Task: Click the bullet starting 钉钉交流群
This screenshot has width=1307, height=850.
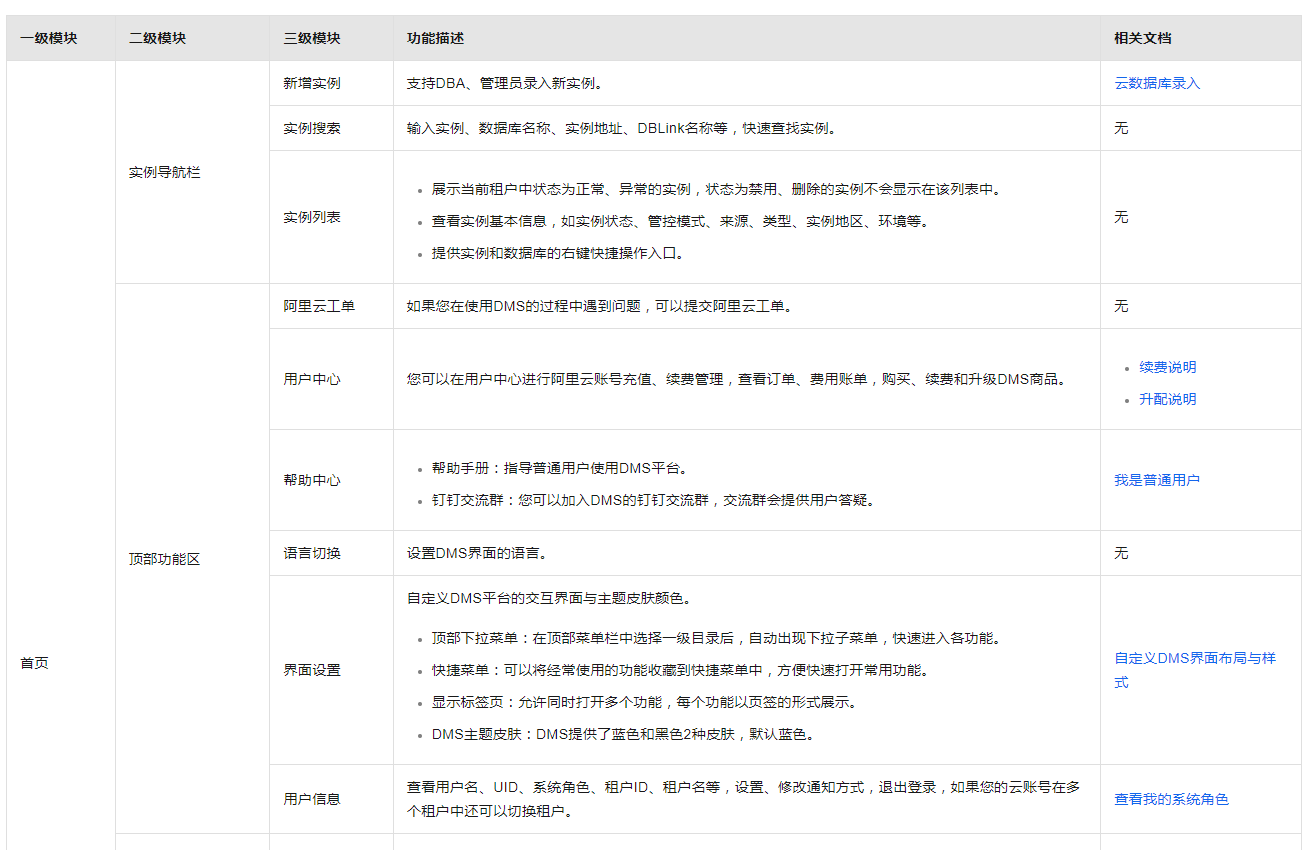Action: tap(654, 499)
